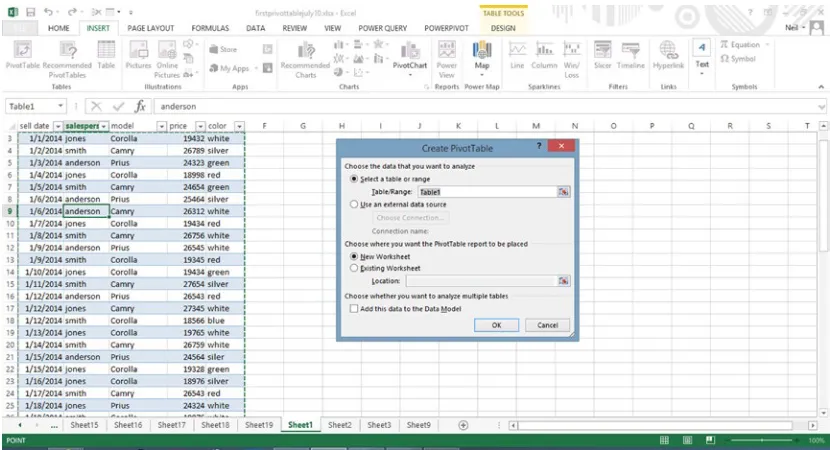Open the Text group button

click(702, 57)
